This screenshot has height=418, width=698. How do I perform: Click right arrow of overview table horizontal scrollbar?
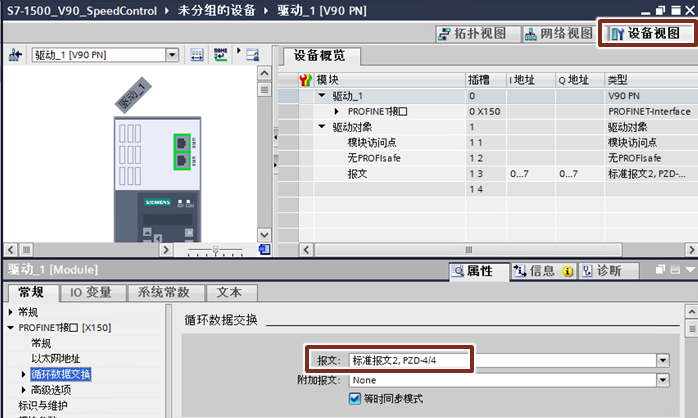point(691,250)
